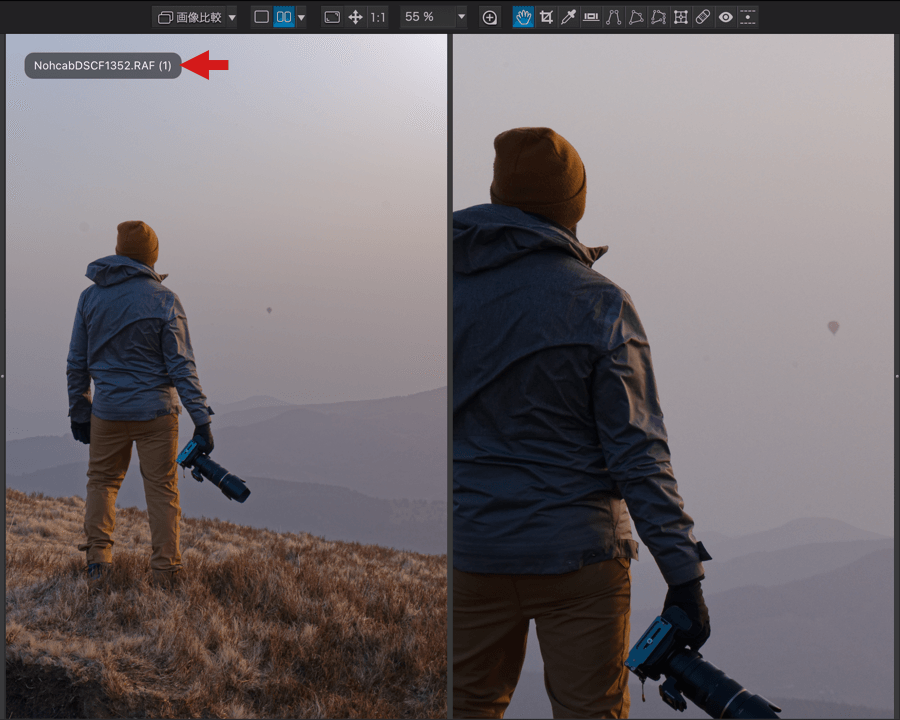The image size is (900, 720).
Task: Select the horizon leveling tool
Action: tap(591, 17)
